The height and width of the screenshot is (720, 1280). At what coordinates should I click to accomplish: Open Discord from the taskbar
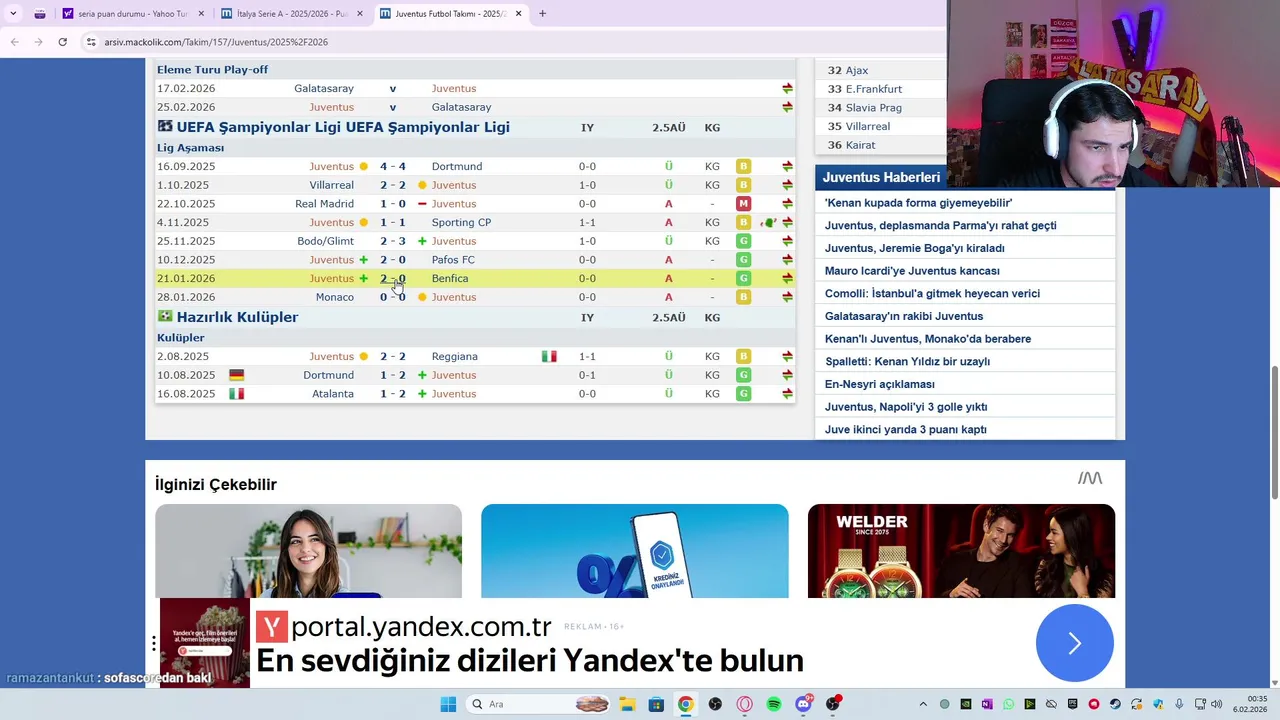pos(804,704)
